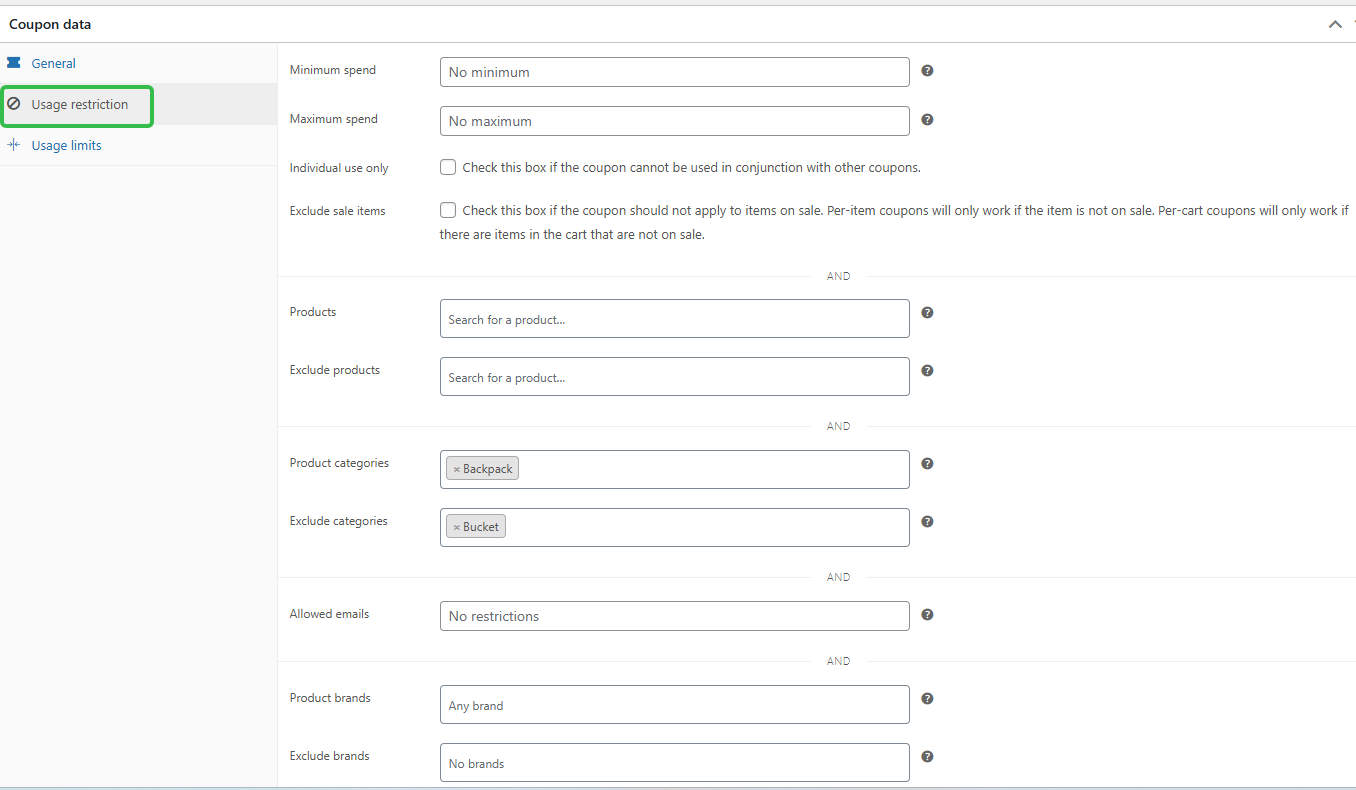Open the Minimum spend help tooltip
The image size is (1356, 790).
point(927,71)
